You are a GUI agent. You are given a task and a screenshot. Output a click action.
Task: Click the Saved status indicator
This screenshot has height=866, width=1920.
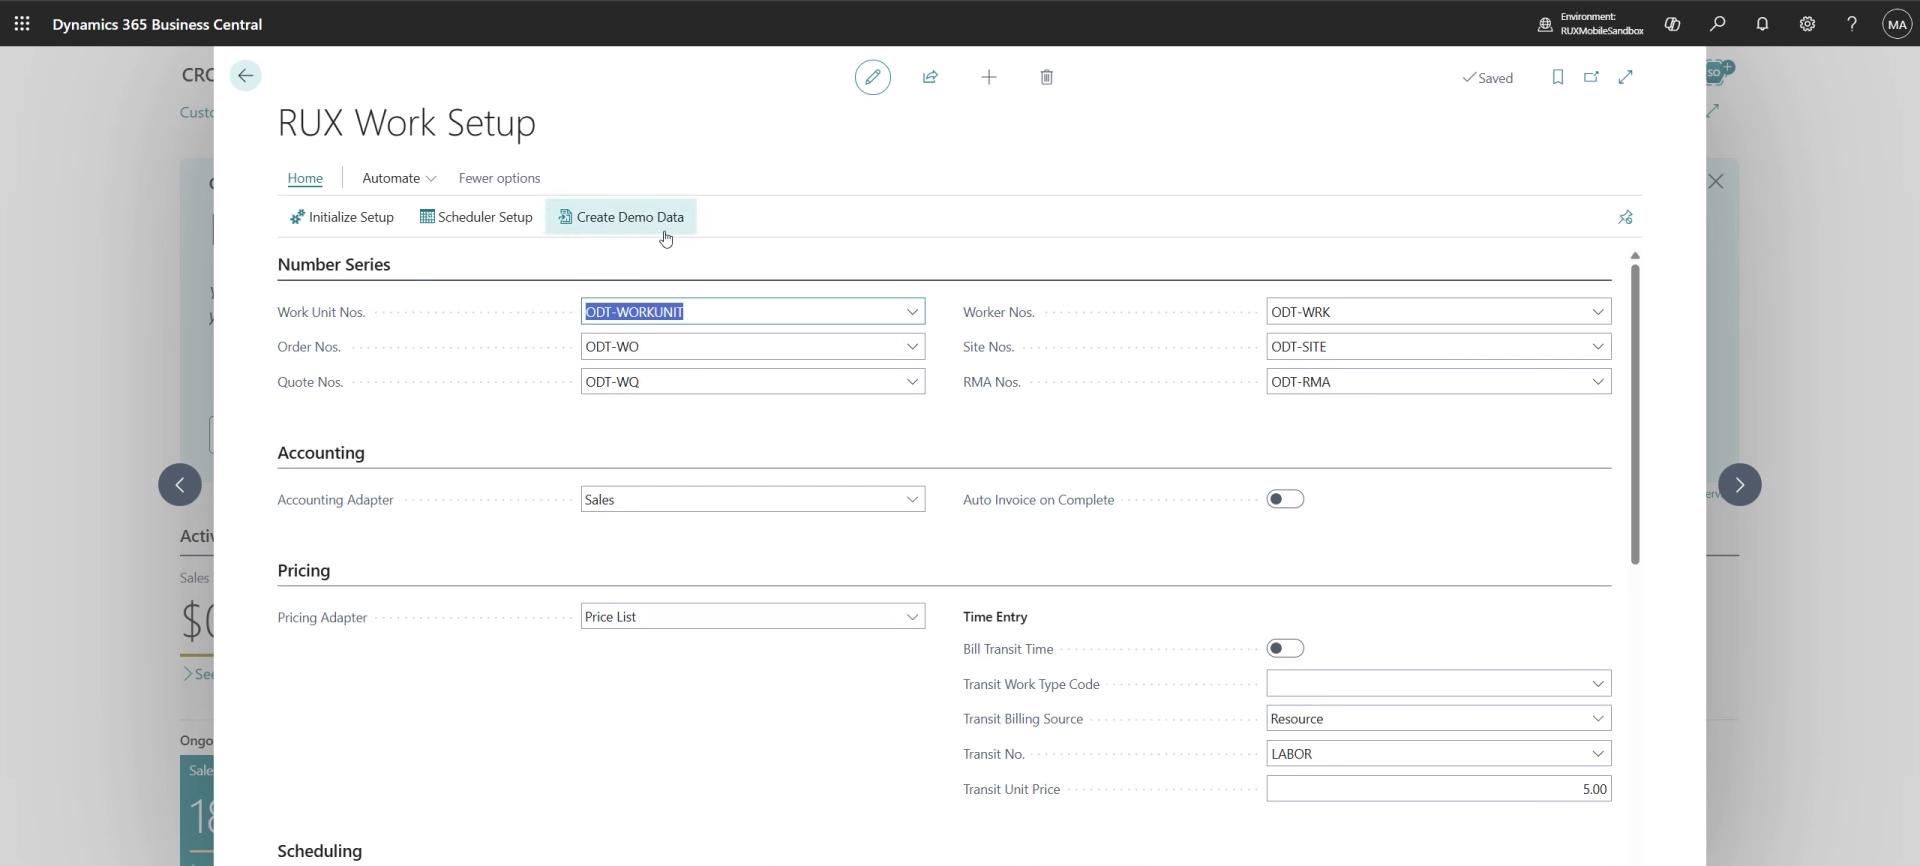[1488, 78]
